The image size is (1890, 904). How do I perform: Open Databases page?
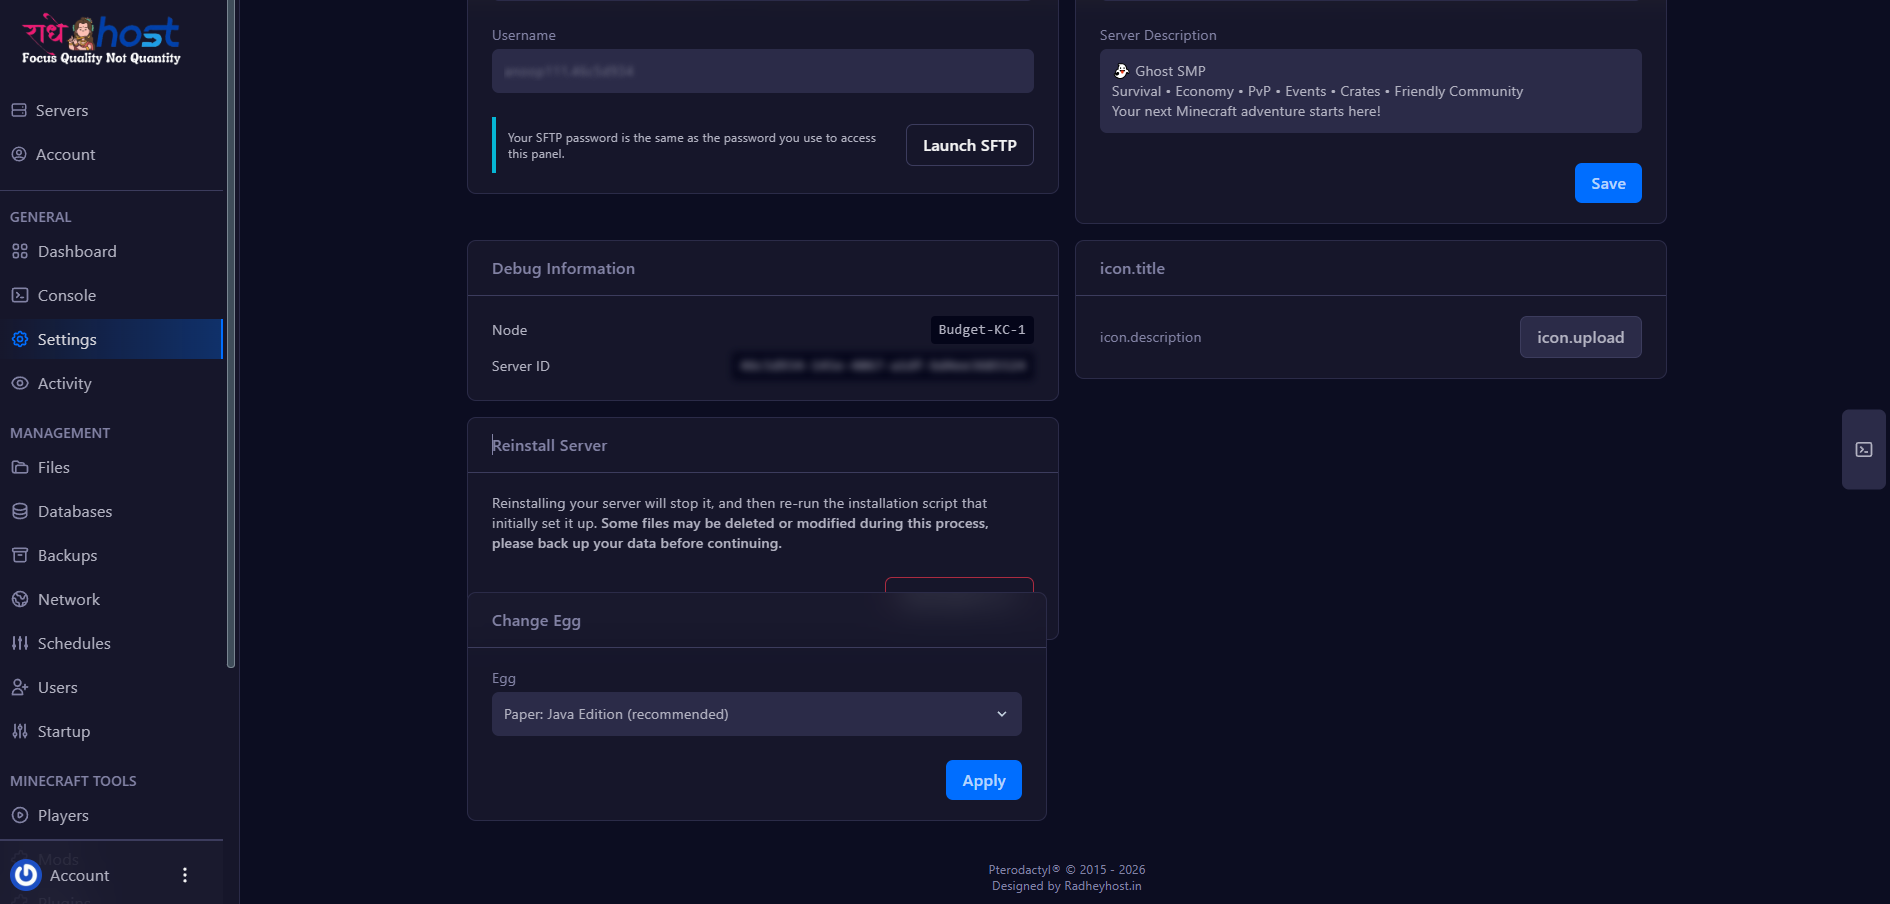[x=75, y=511]
